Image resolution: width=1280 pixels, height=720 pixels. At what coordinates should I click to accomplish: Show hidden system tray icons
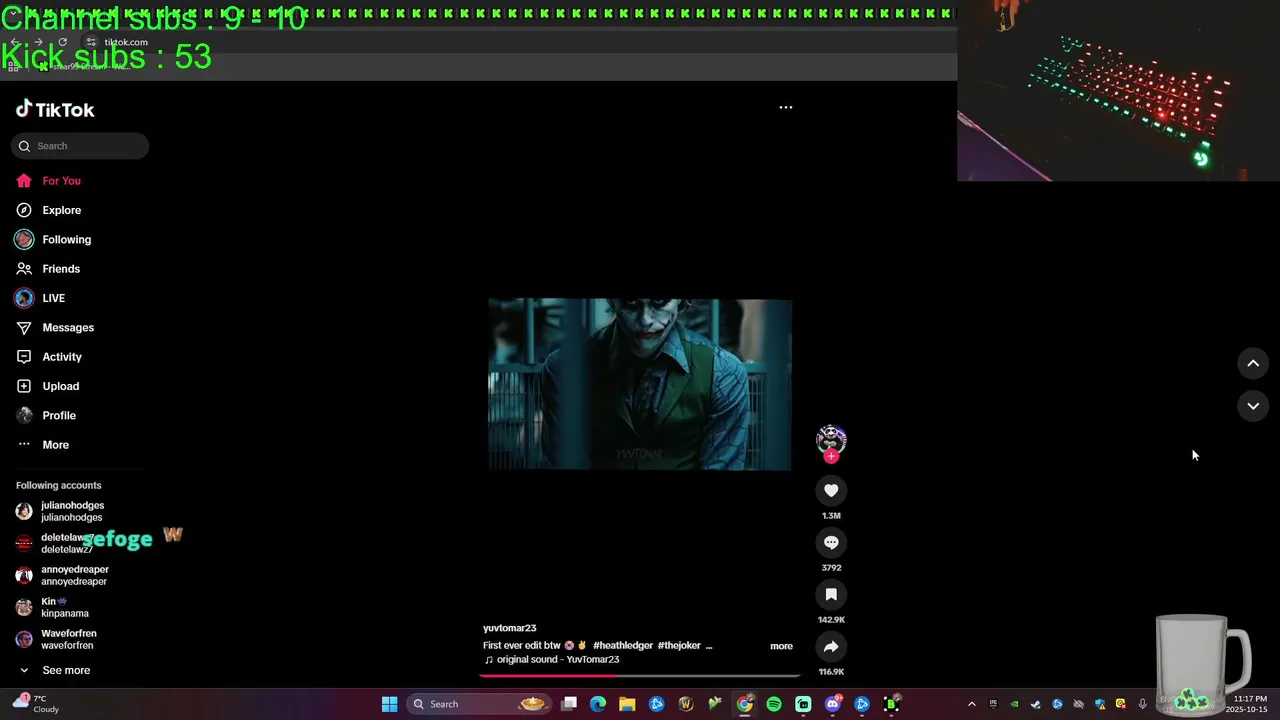(971, 704)
